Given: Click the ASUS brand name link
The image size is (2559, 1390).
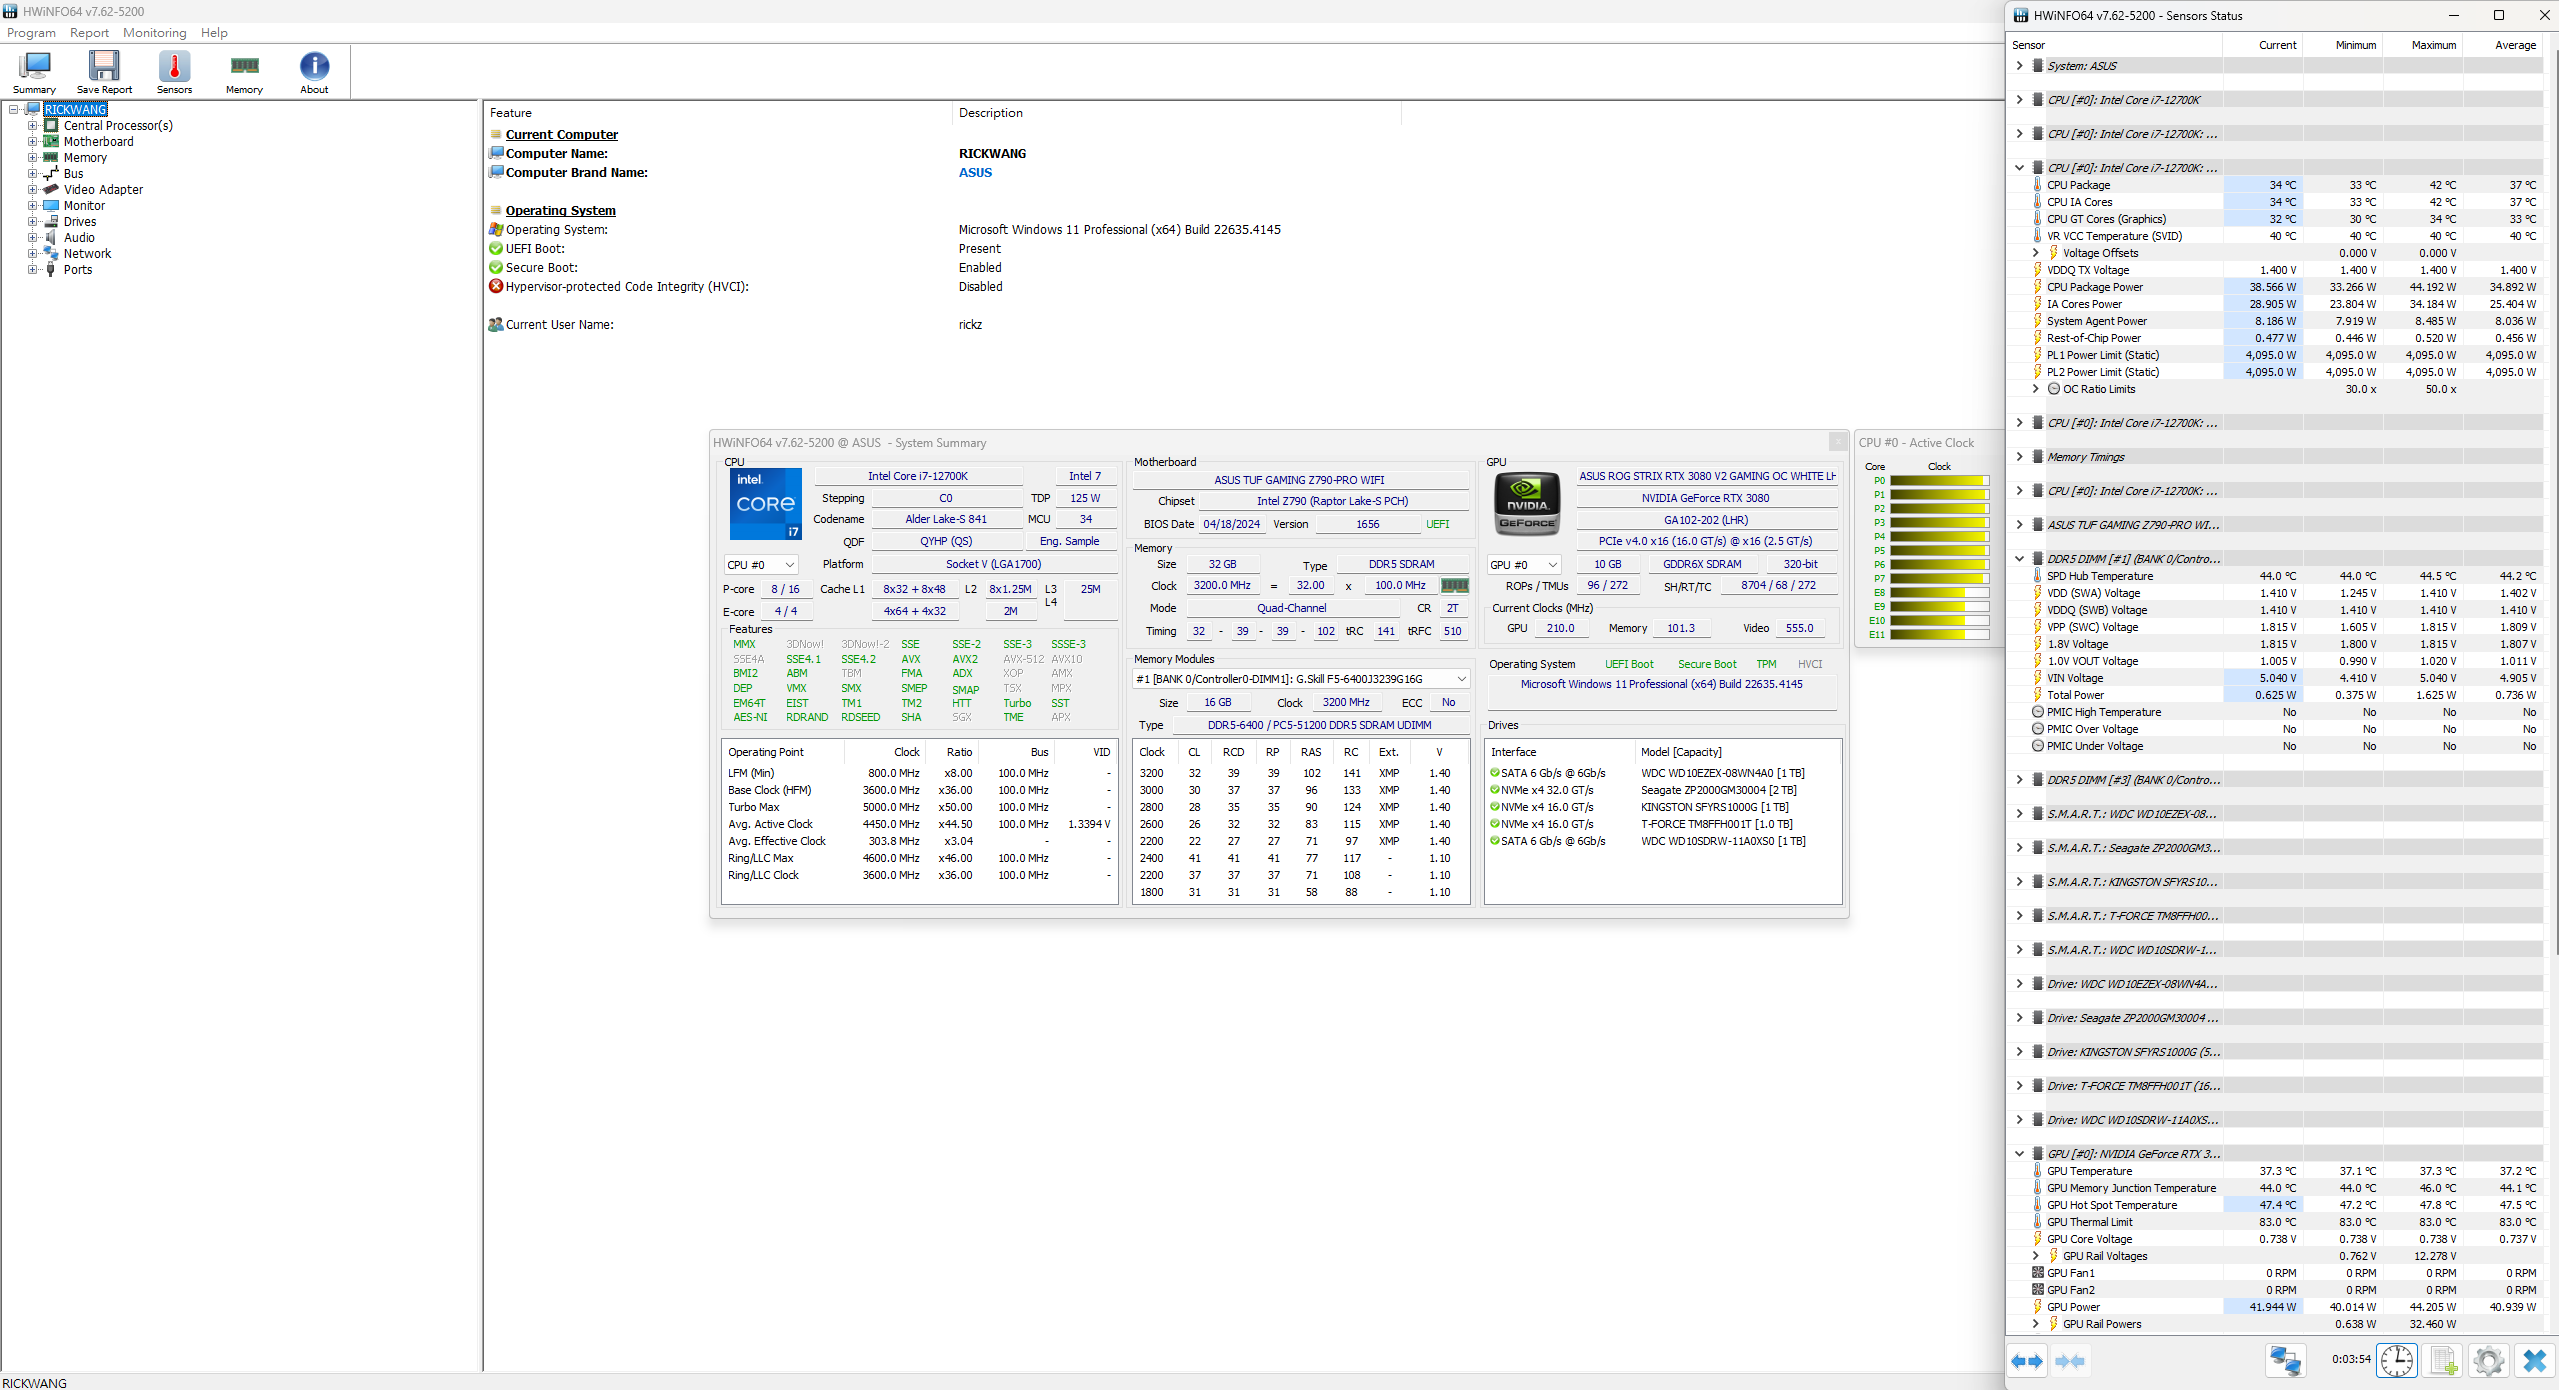Looking at the screenshot, I should pos(975,172).
